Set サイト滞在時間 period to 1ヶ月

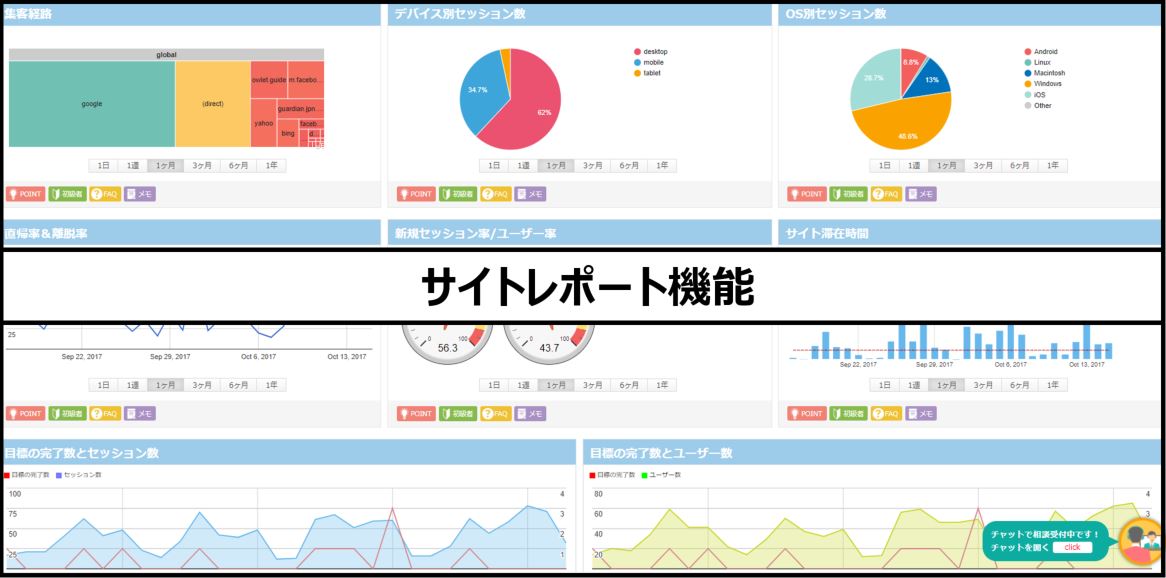point(947,385)
